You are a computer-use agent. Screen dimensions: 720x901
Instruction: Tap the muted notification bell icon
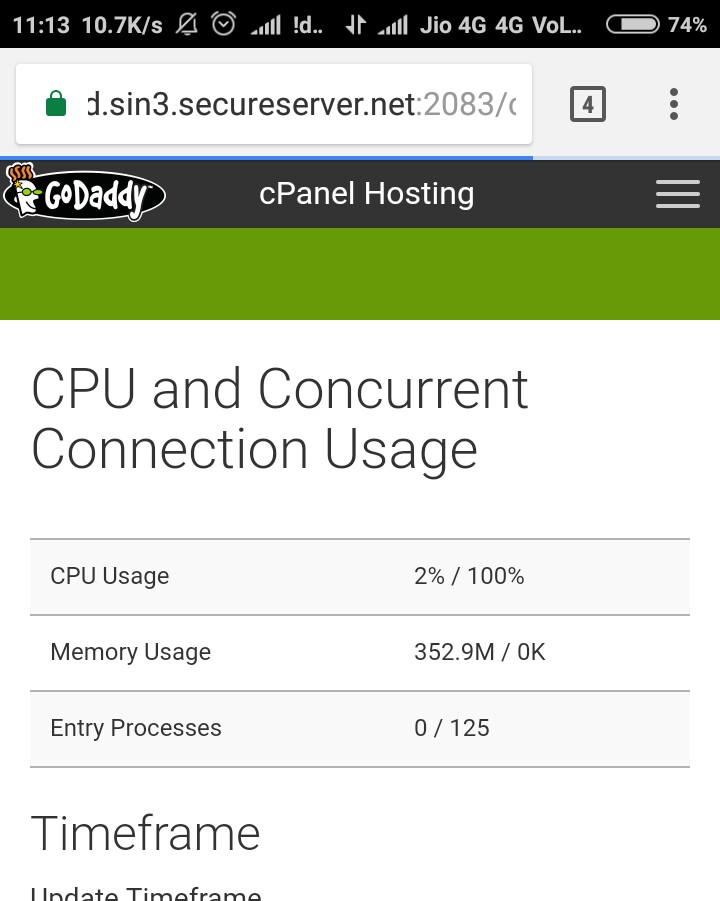[x=187, y=25]
